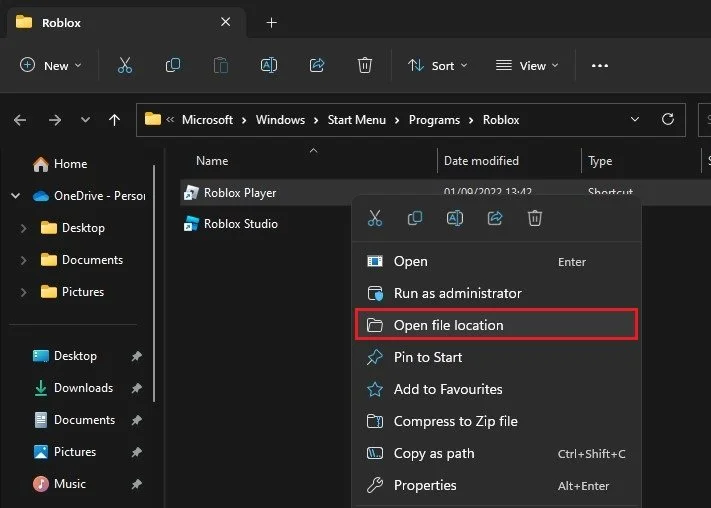Click the Cut scissors icon in context menu

375,218
